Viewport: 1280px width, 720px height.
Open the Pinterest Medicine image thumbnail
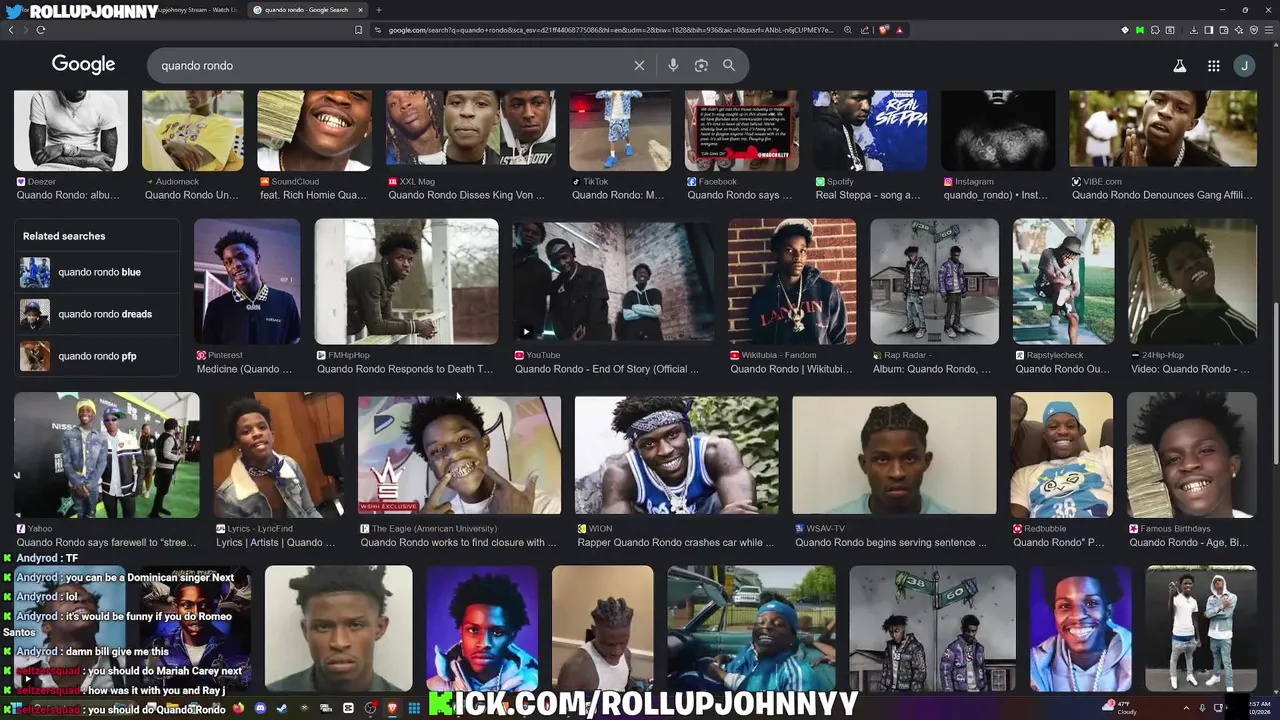point(247,282)
